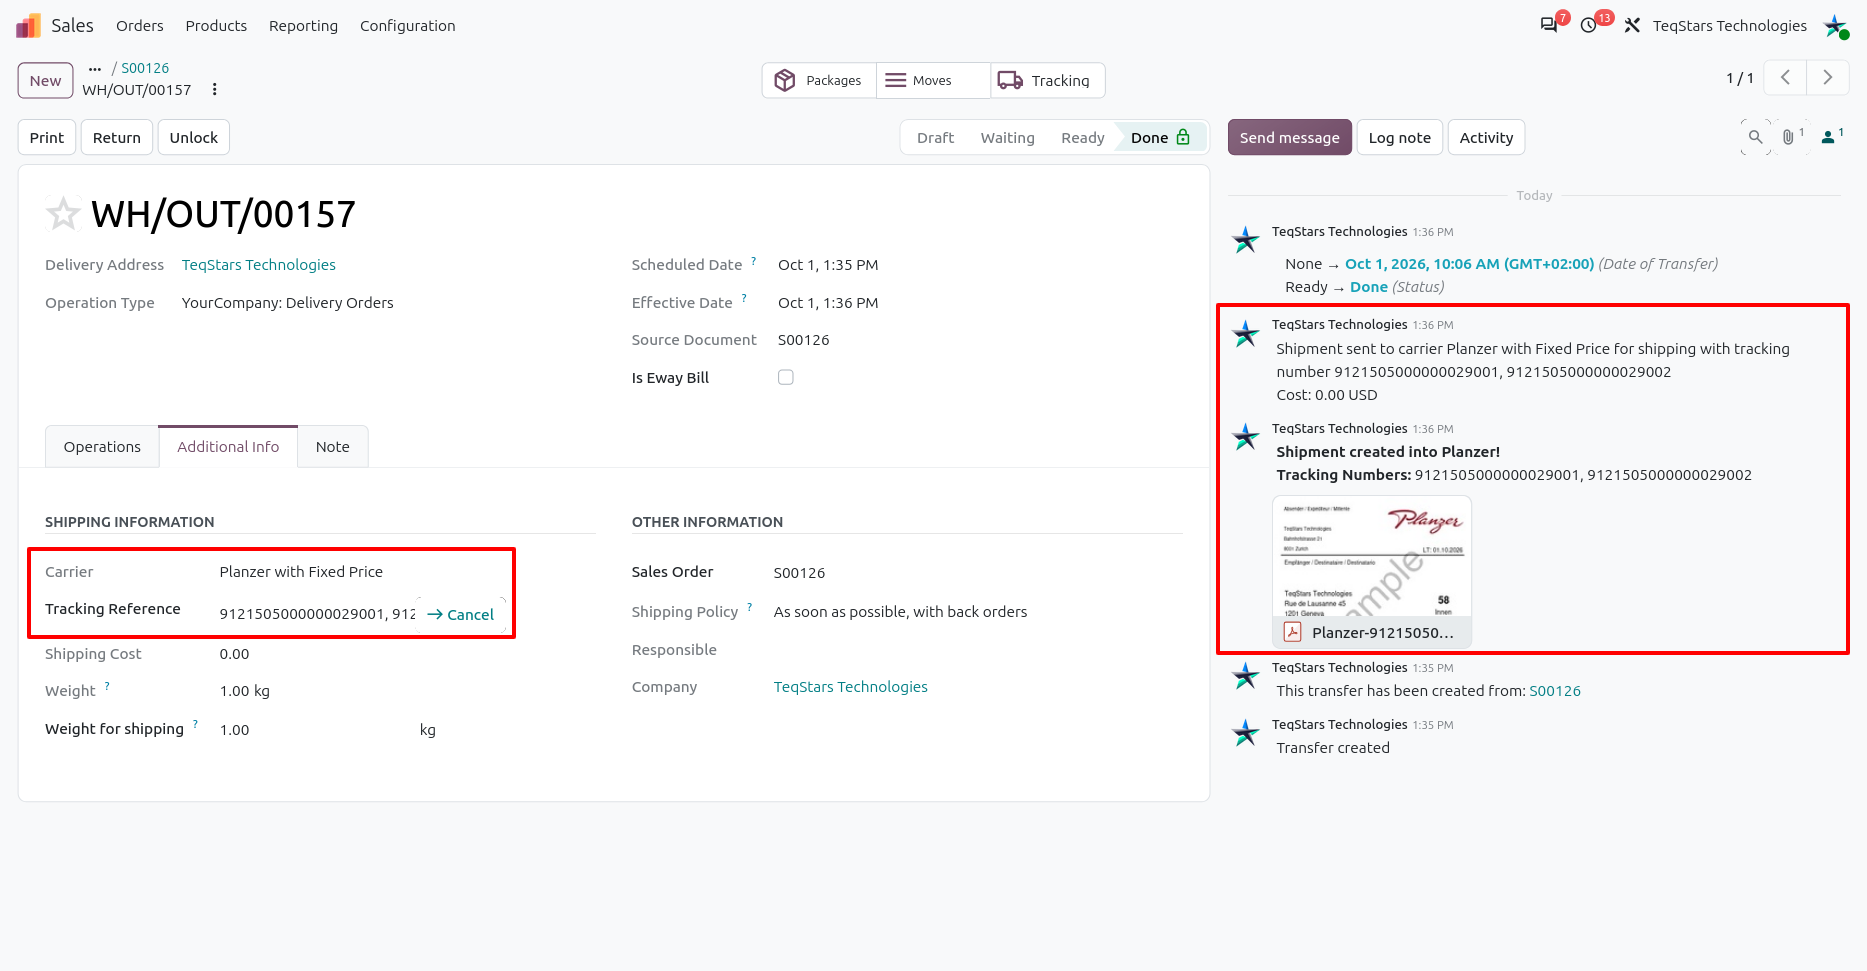Screen dimensions: 1867x971
Task: Open the Orders menu
Action: pyautogui.click(x=140, y=26)
